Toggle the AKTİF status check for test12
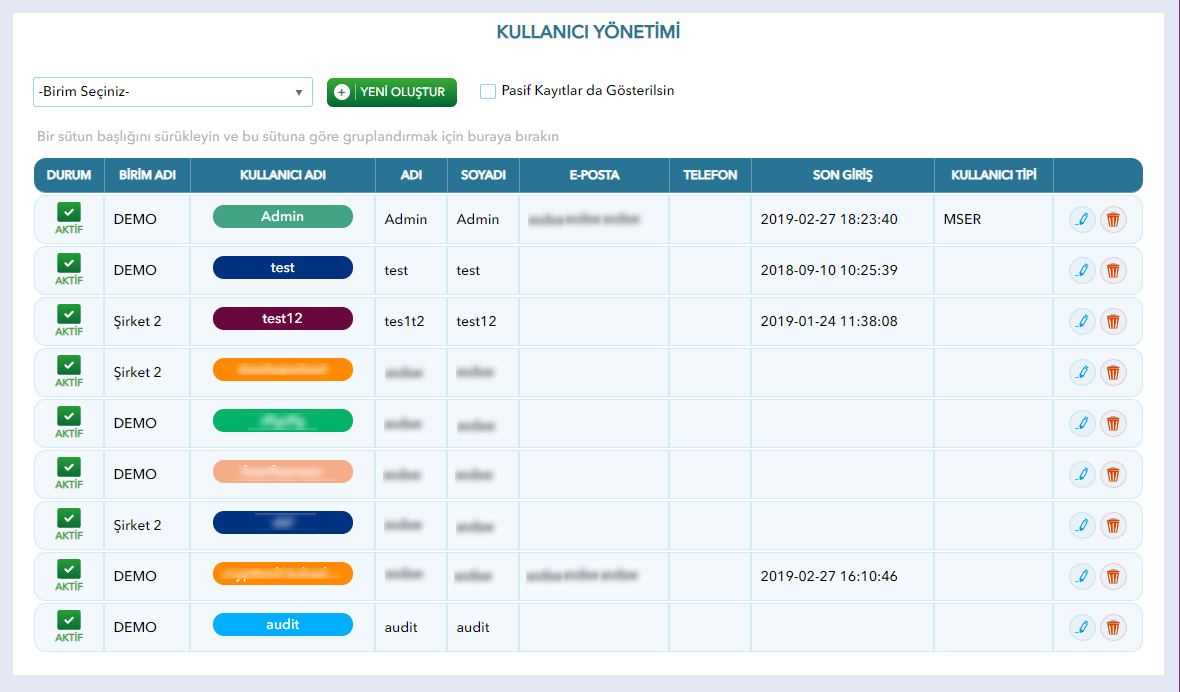 coord(68,314)
